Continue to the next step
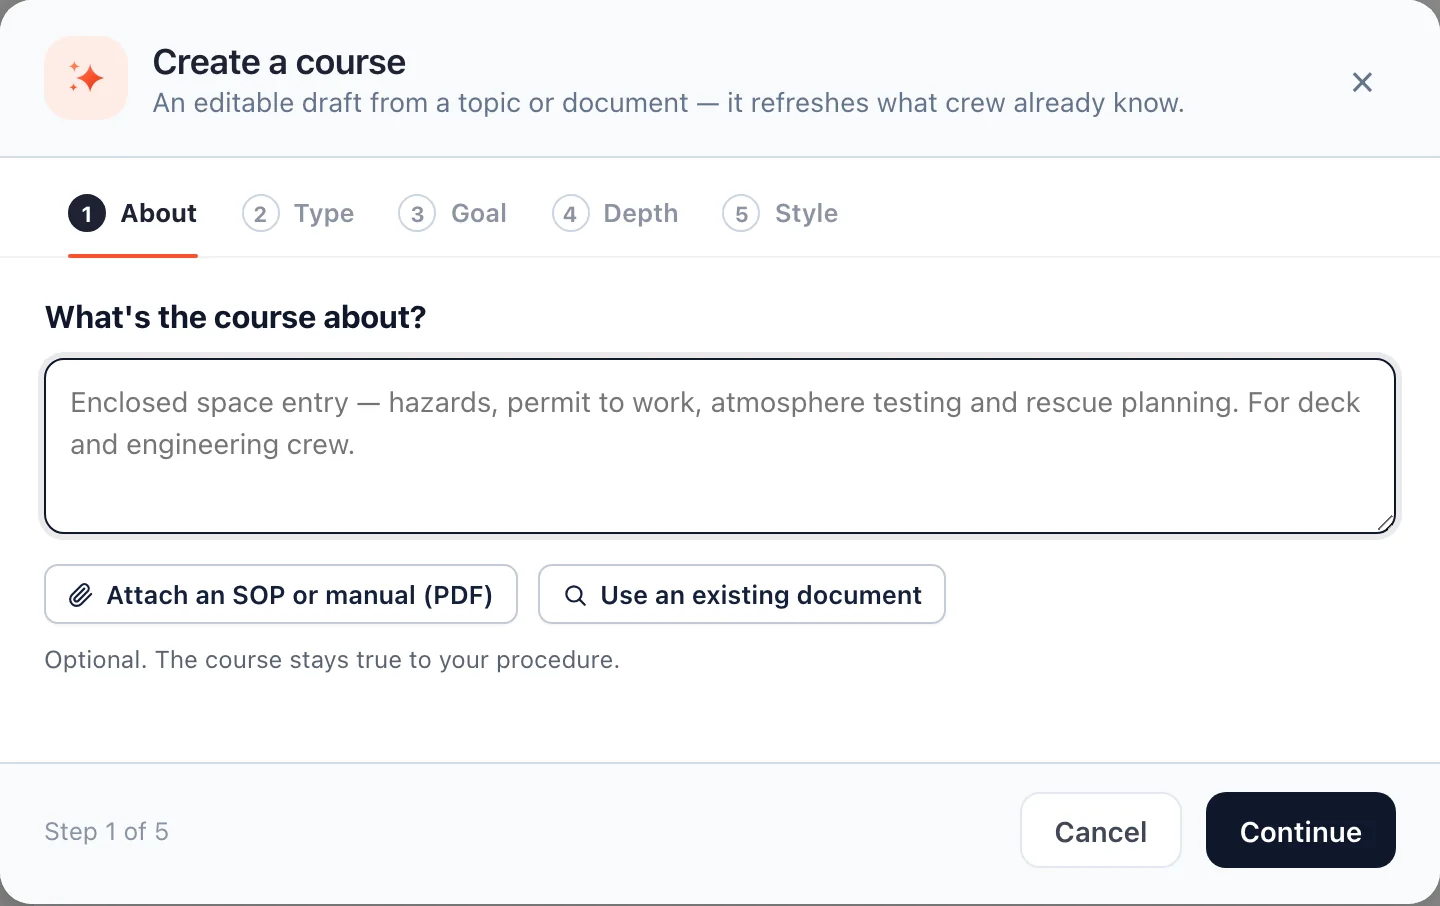1440x906 pixels. click(x=1301, y=830)
